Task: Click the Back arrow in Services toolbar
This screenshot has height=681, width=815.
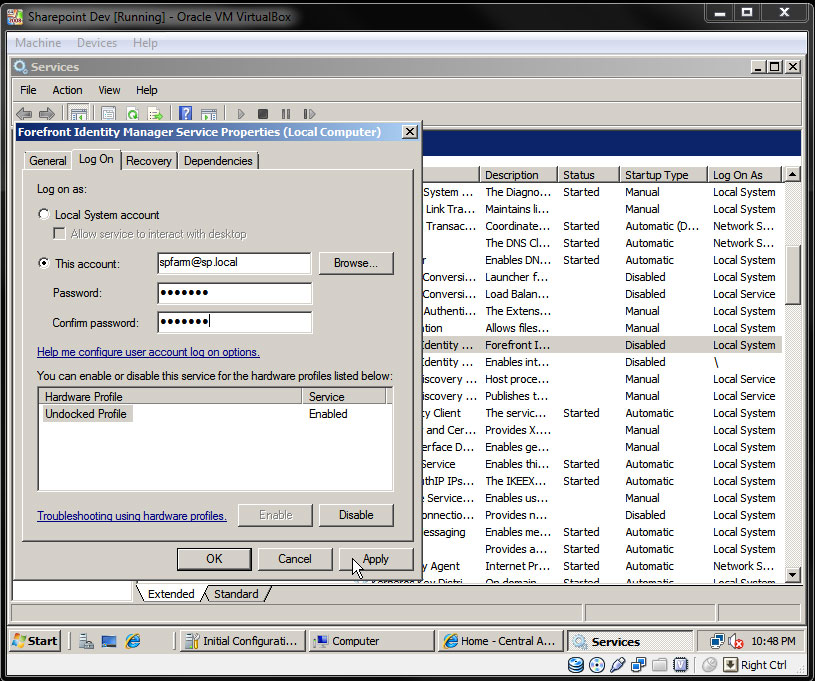Action: point(24,113)
